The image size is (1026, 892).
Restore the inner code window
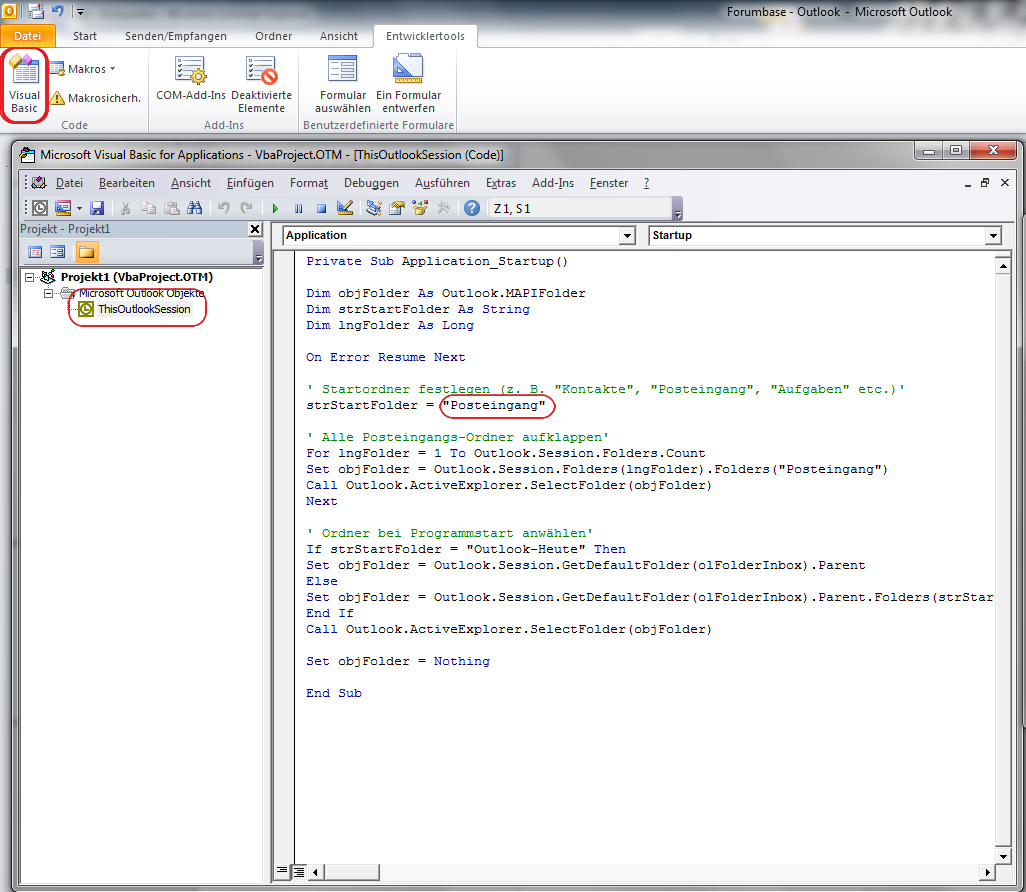pos(985,183)
